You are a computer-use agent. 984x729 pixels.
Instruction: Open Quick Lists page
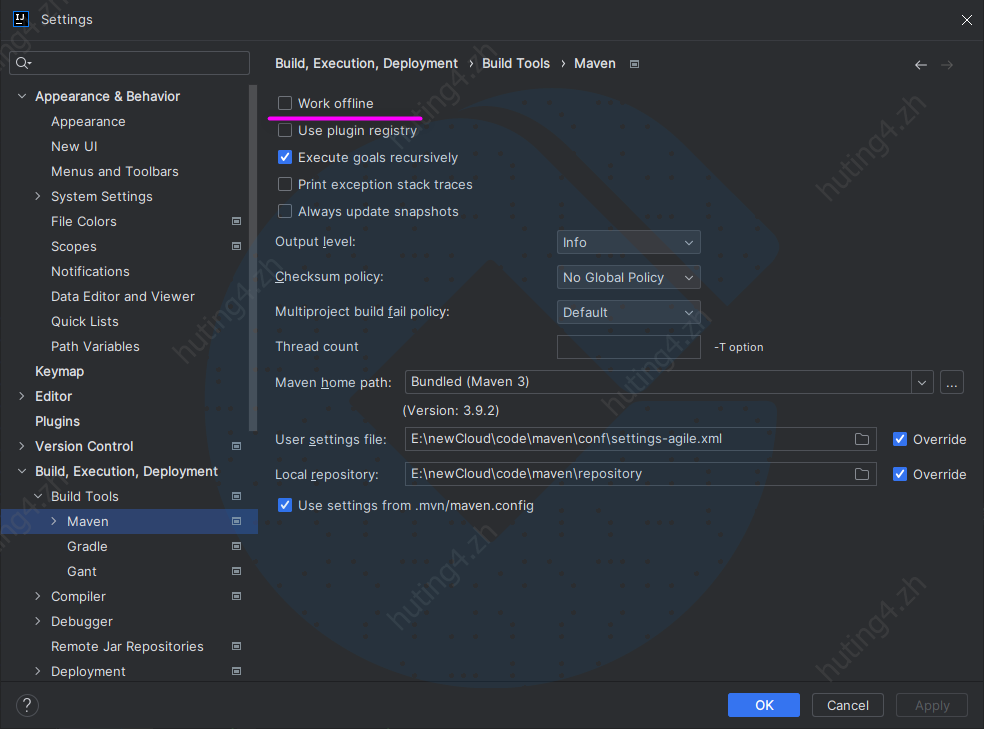pos(85,321)
